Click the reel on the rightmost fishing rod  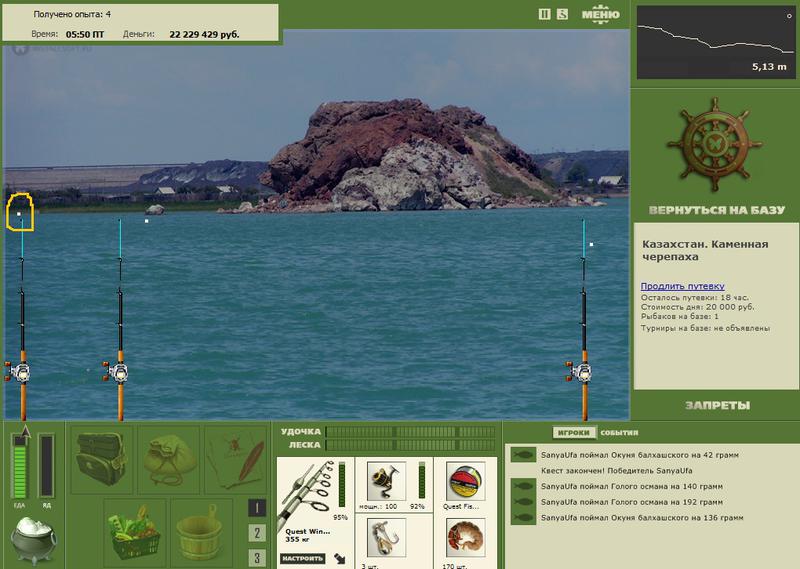pyautogui.click(x=580, y=372)
